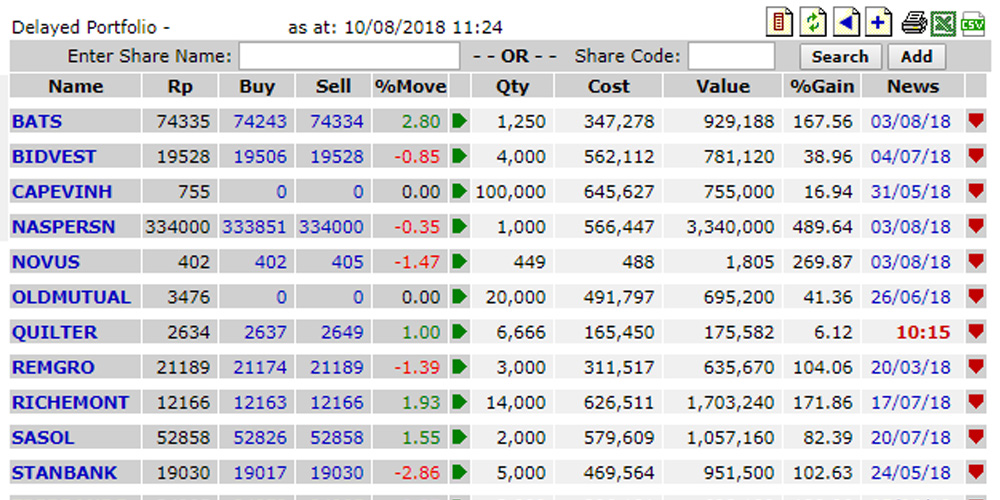Viewport: 1000px width, 500px height.
Task: Open red dropdown arrow for NASPERSN
Action: (x=976, y=227)
